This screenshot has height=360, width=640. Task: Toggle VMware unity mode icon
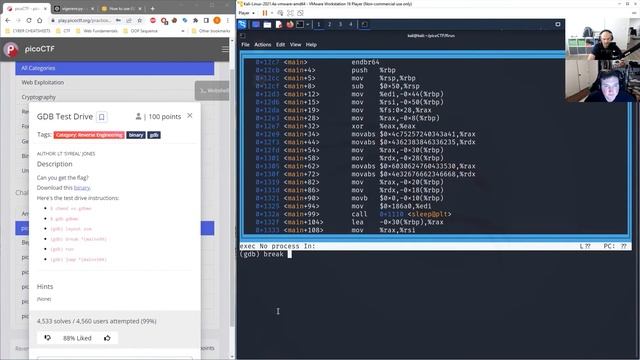click(x=300, y=13)
